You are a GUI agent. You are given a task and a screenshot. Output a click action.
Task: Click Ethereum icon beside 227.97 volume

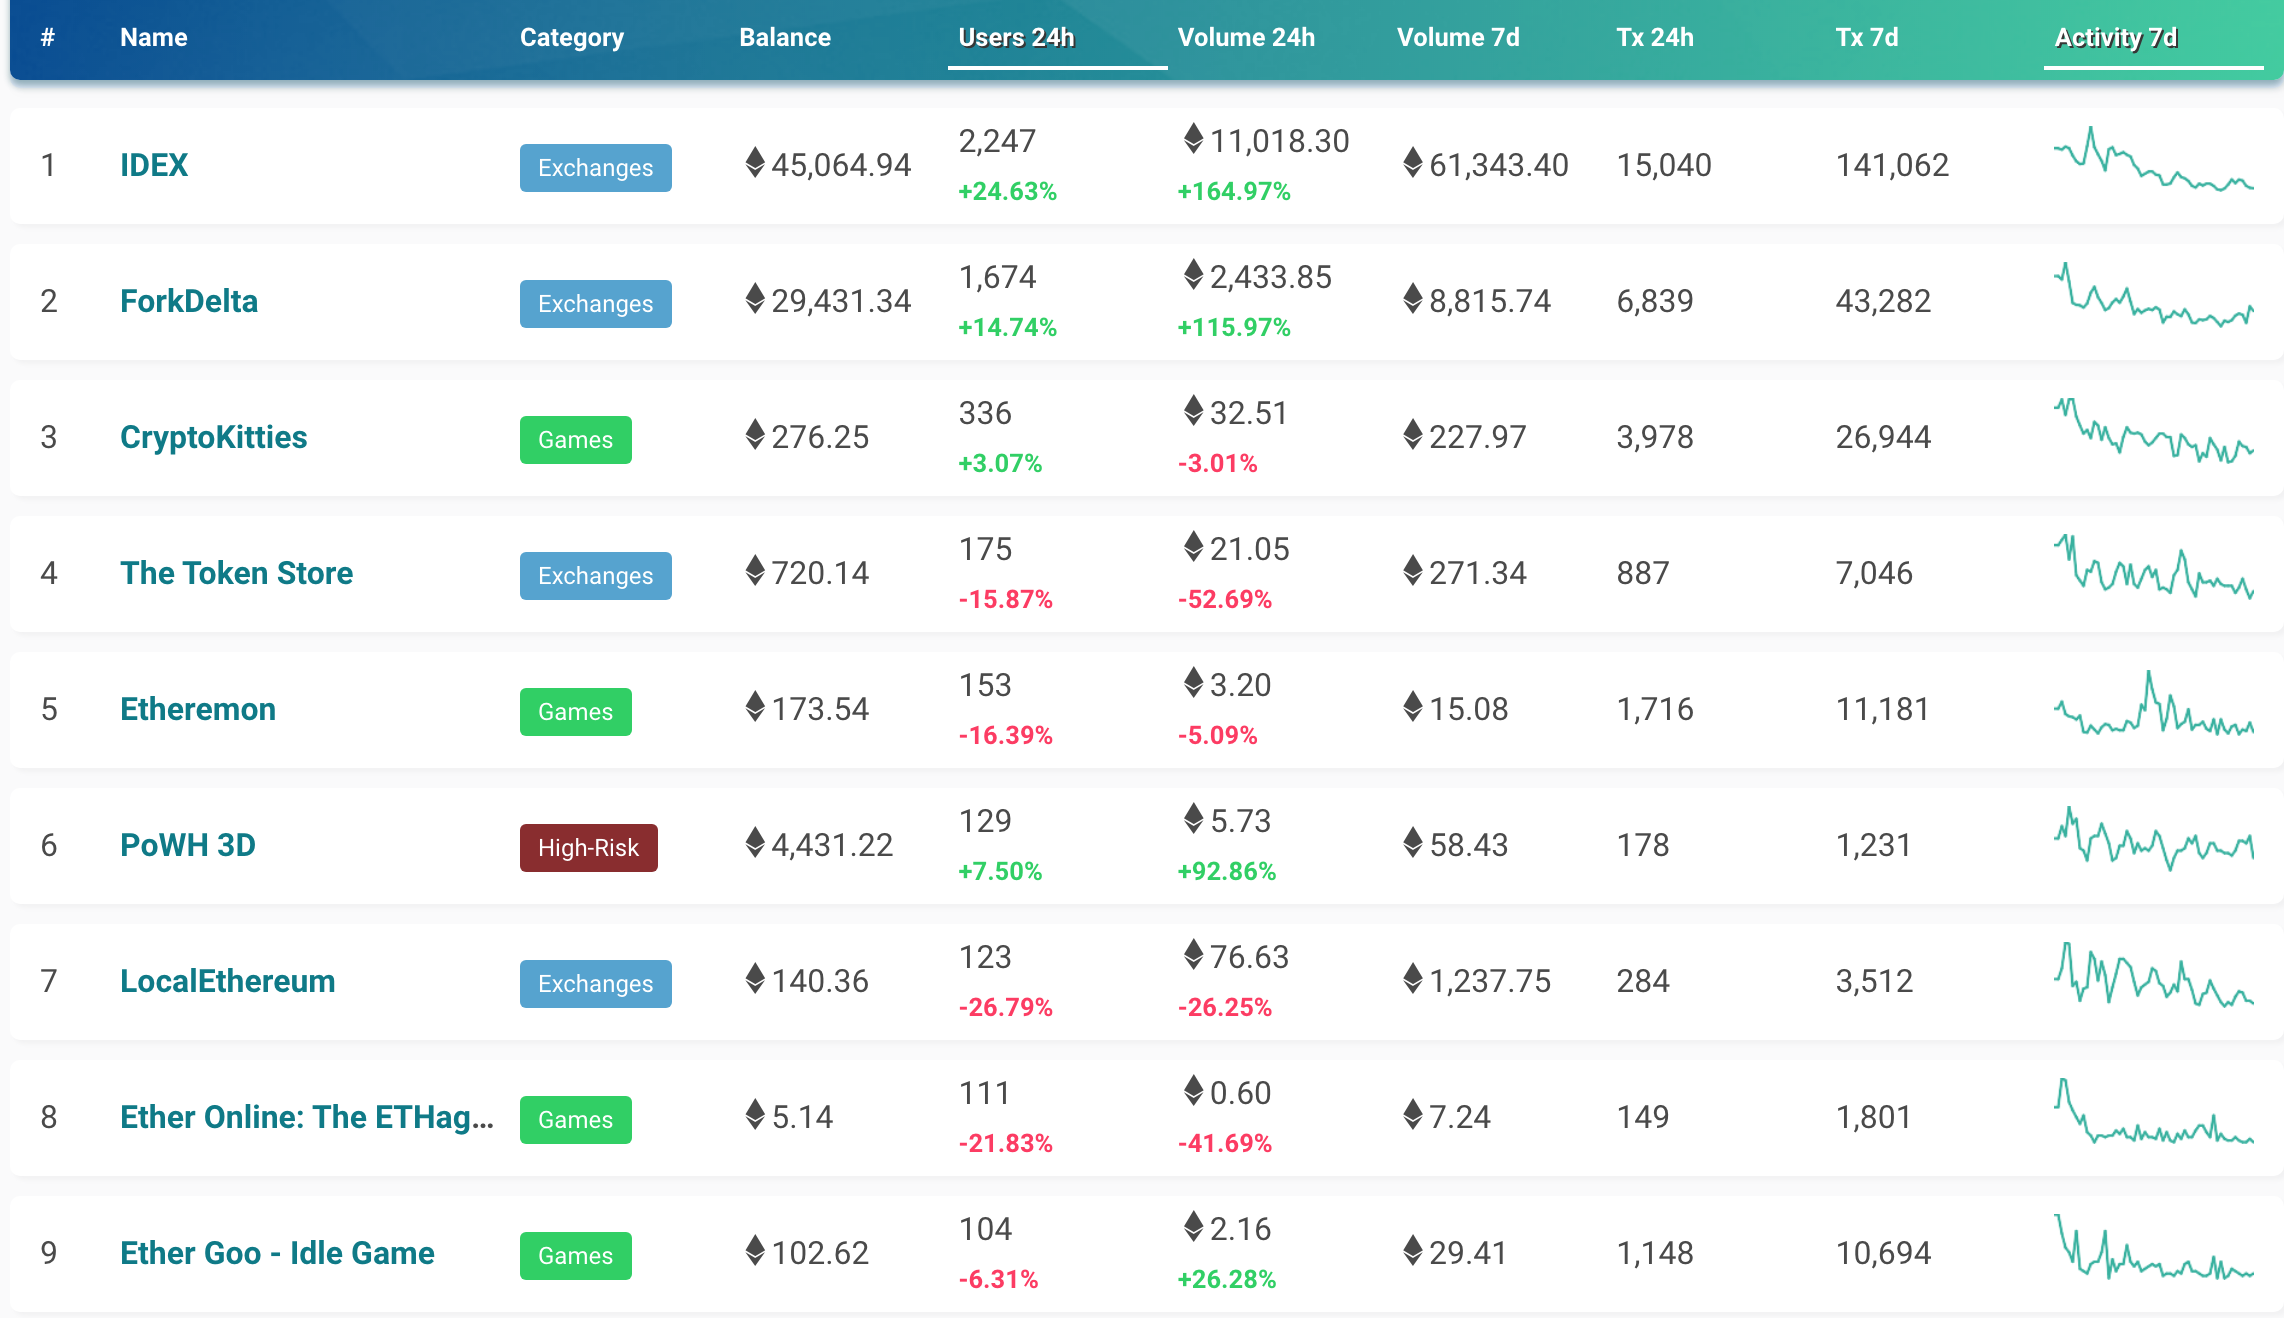click(x=1412, y=434)
